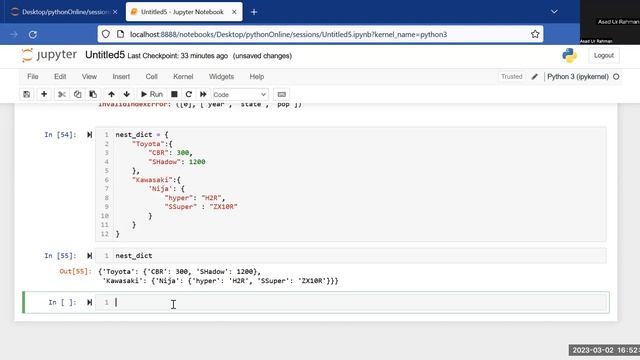
Task: Click the In [55] prompt label
Action: point(60,256)
